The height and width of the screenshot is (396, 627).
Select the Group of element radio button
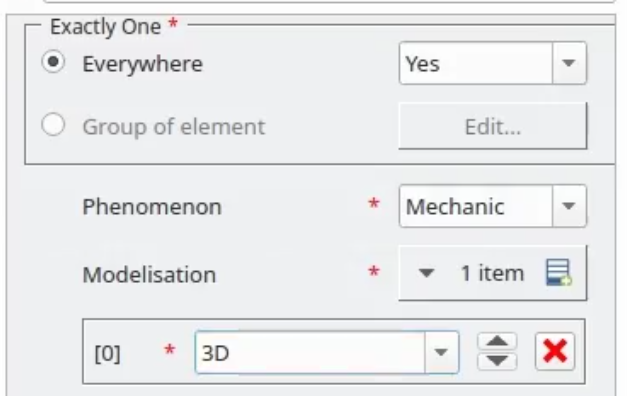click(53, 125)
